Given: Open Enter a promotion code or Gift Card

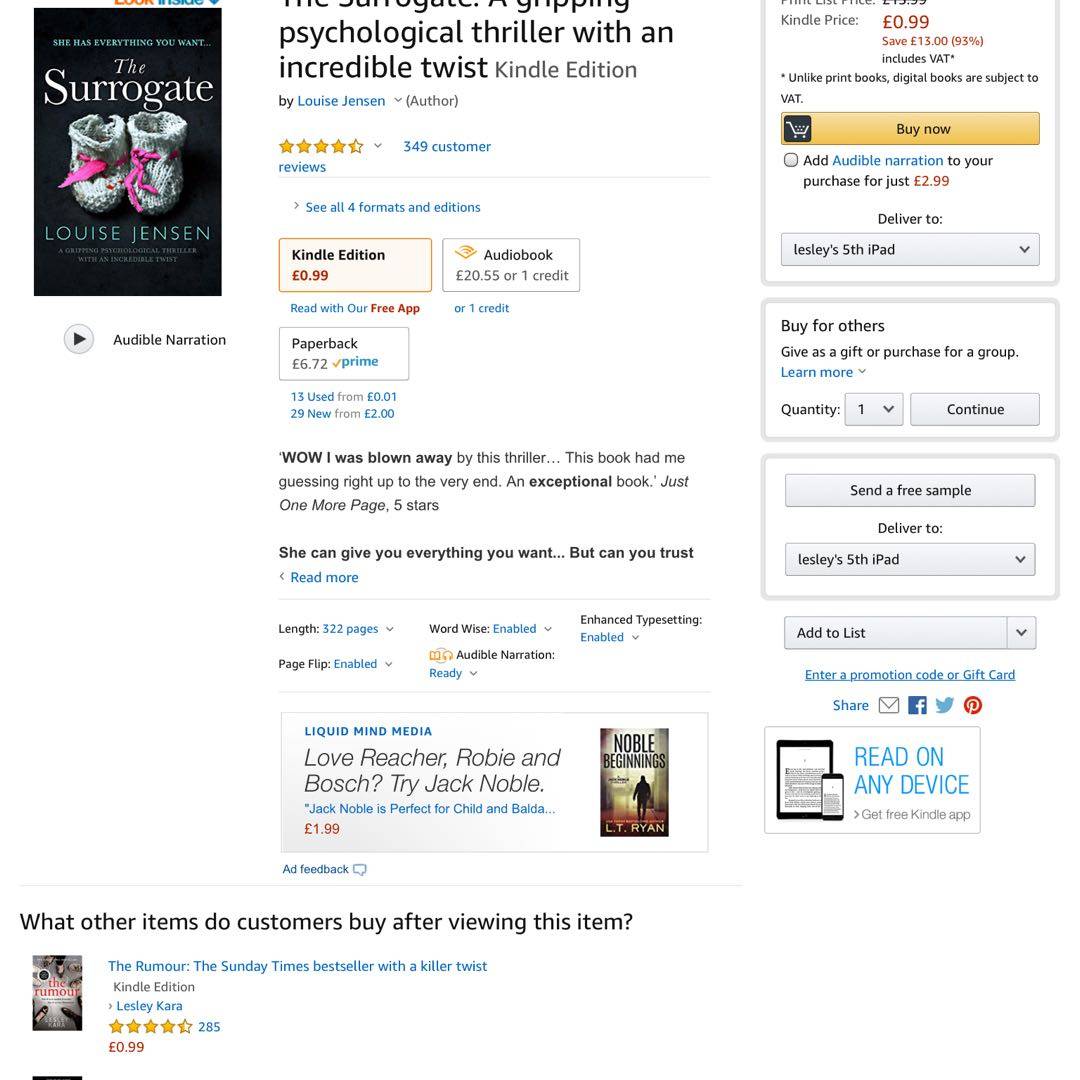Looking at the screenshot, I should (909, 675).
